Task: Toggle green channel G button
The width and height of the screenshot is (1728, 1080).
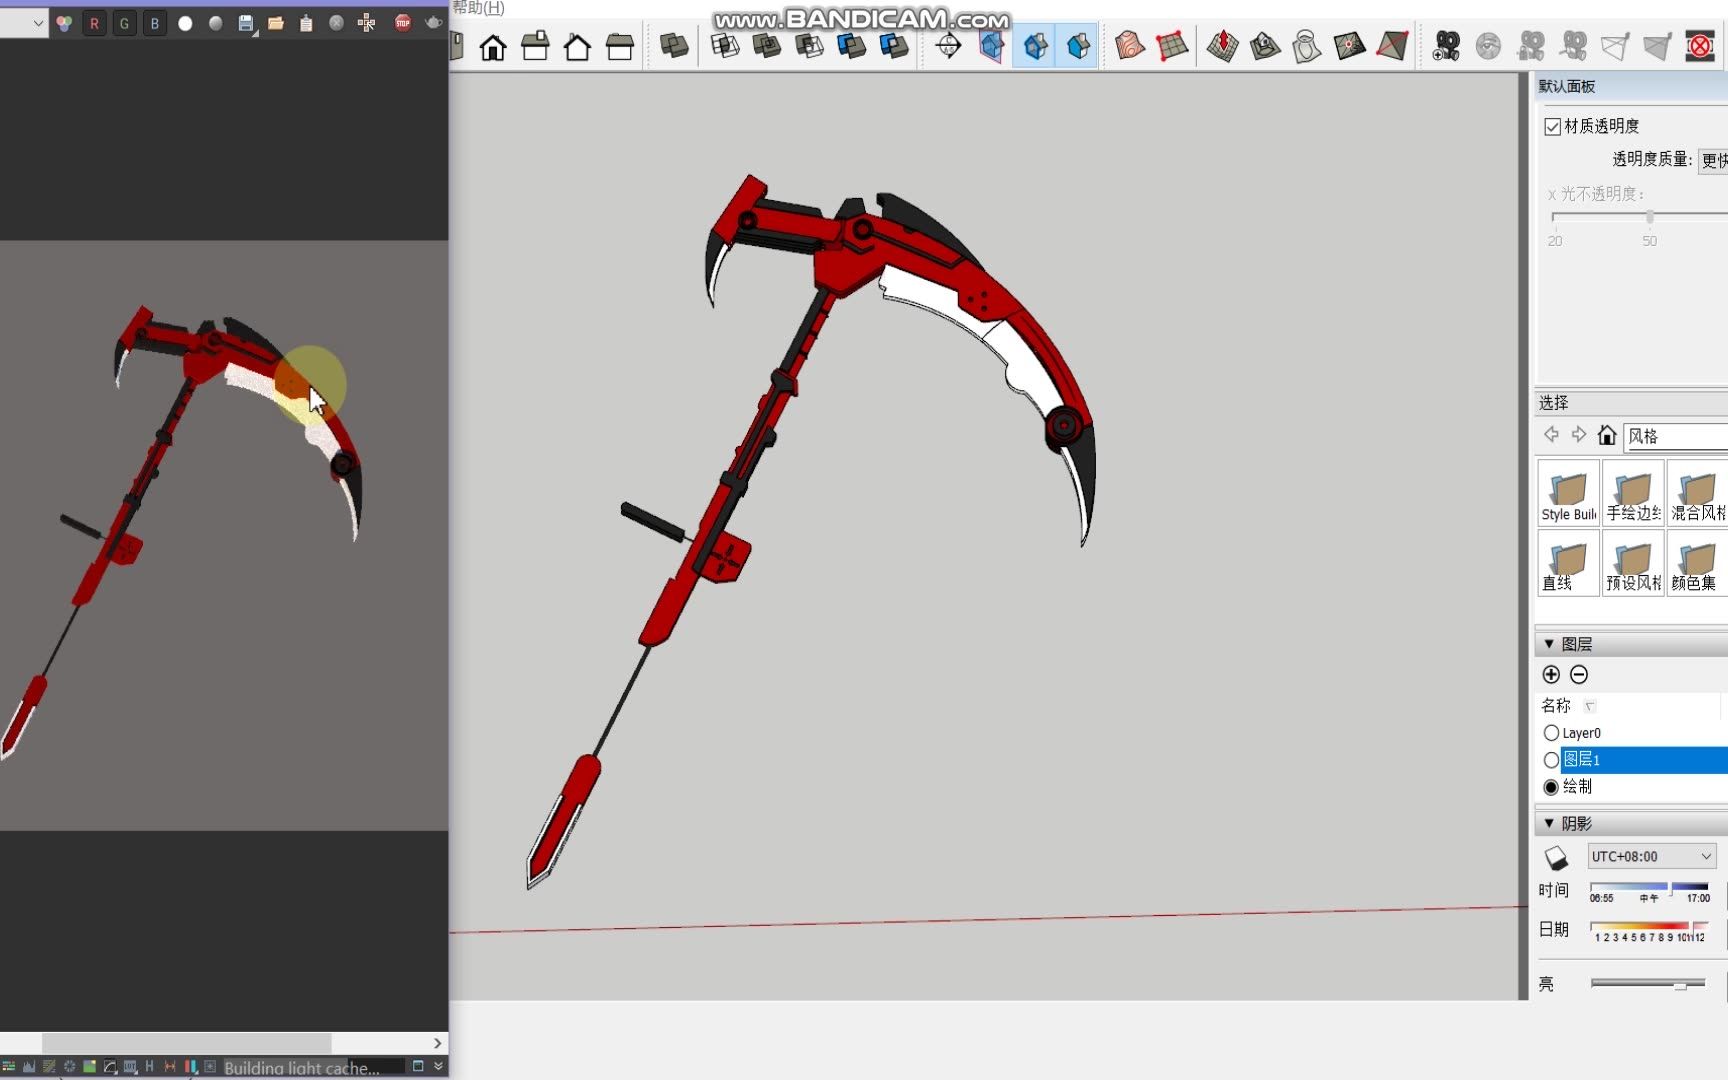Action: (124, 23)
